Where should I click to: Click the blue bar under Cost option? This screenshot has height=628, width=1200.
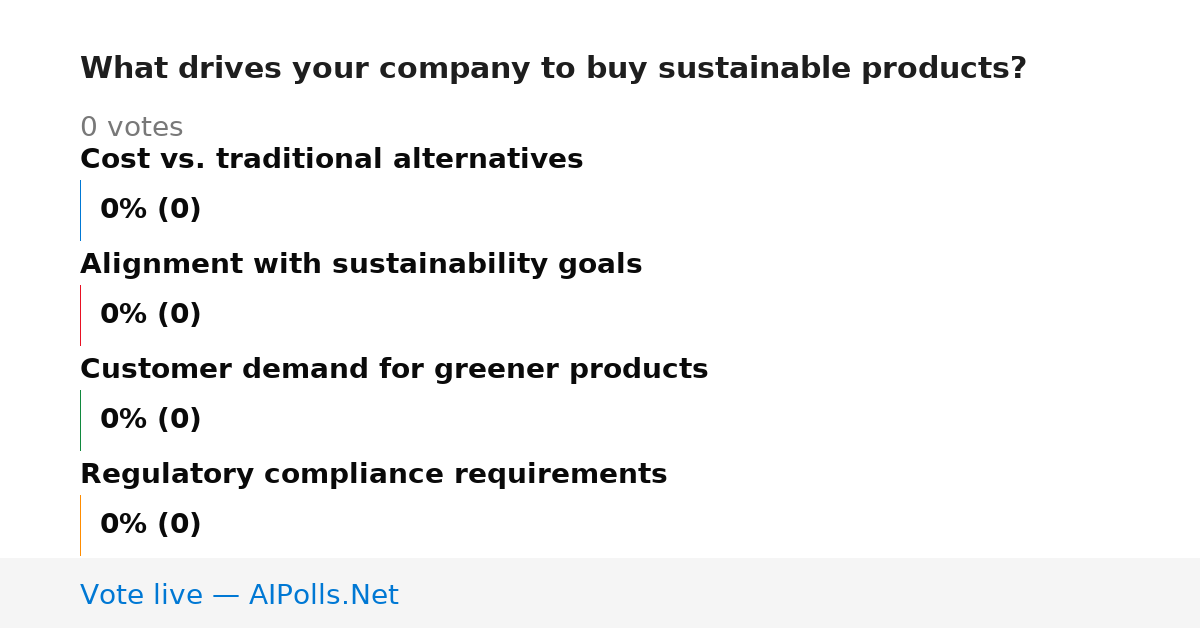click(x=80, y=210)
